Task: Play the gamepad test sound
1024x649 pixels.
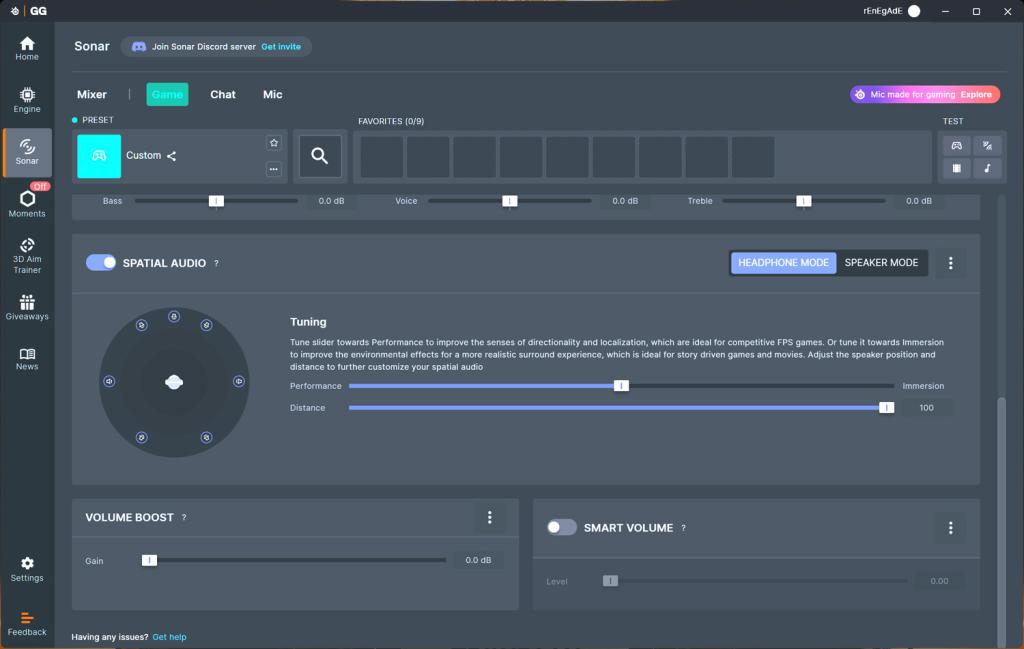Action: 956,145
